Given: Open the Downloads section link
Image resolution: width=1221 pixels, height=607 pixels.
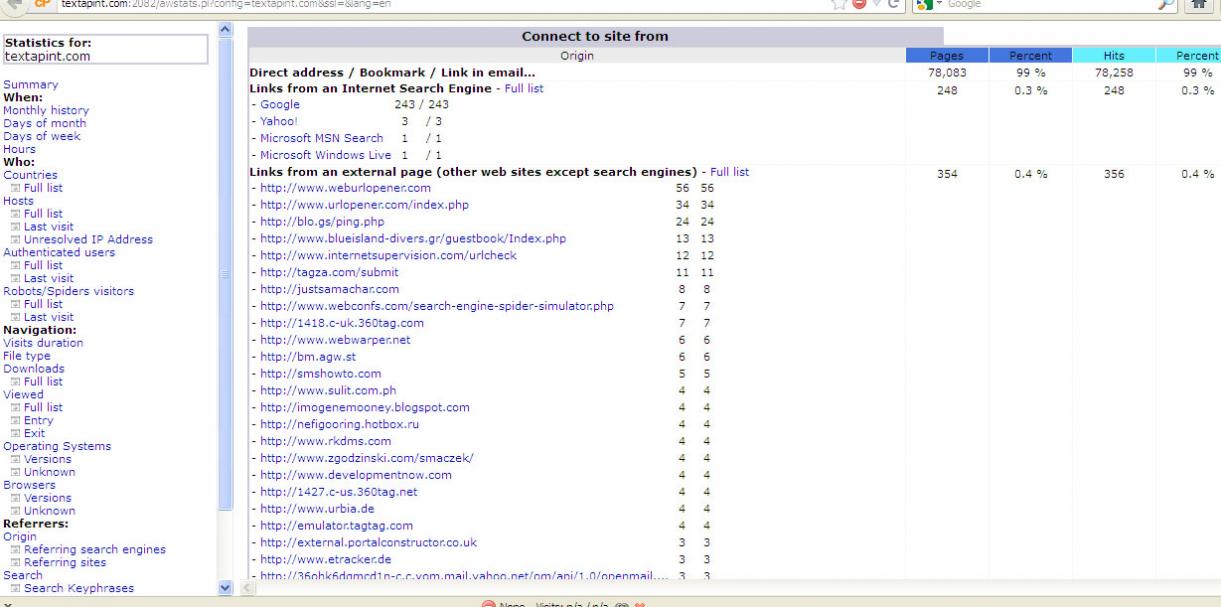Looking at the screenshot, I should pos(34,369).
